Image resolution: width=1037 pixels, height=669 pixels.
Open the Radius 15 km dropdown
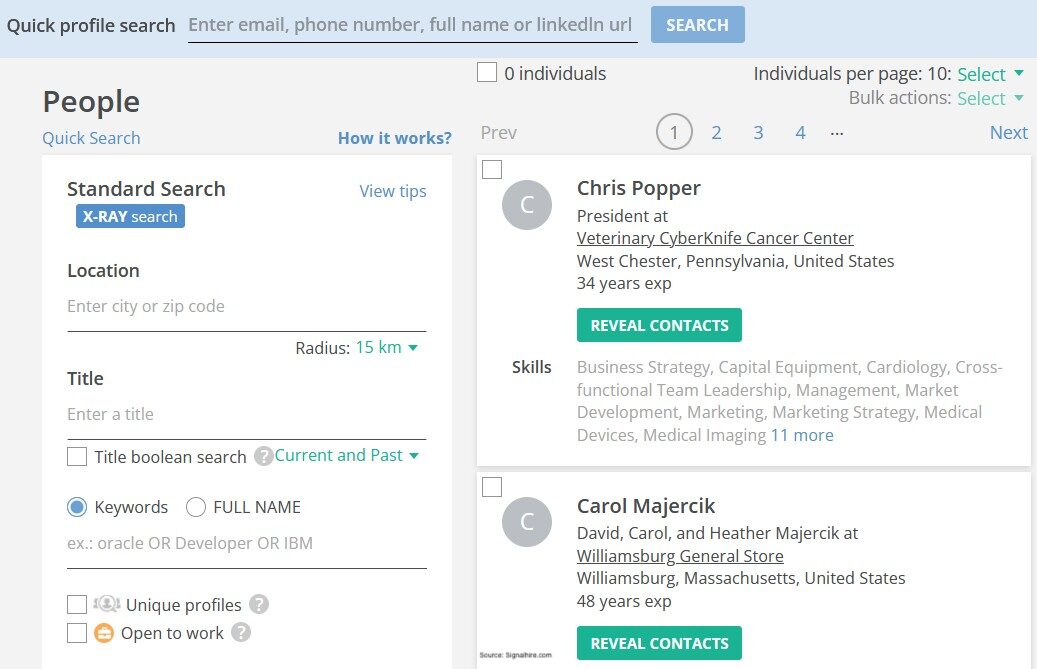click(386, 348)
